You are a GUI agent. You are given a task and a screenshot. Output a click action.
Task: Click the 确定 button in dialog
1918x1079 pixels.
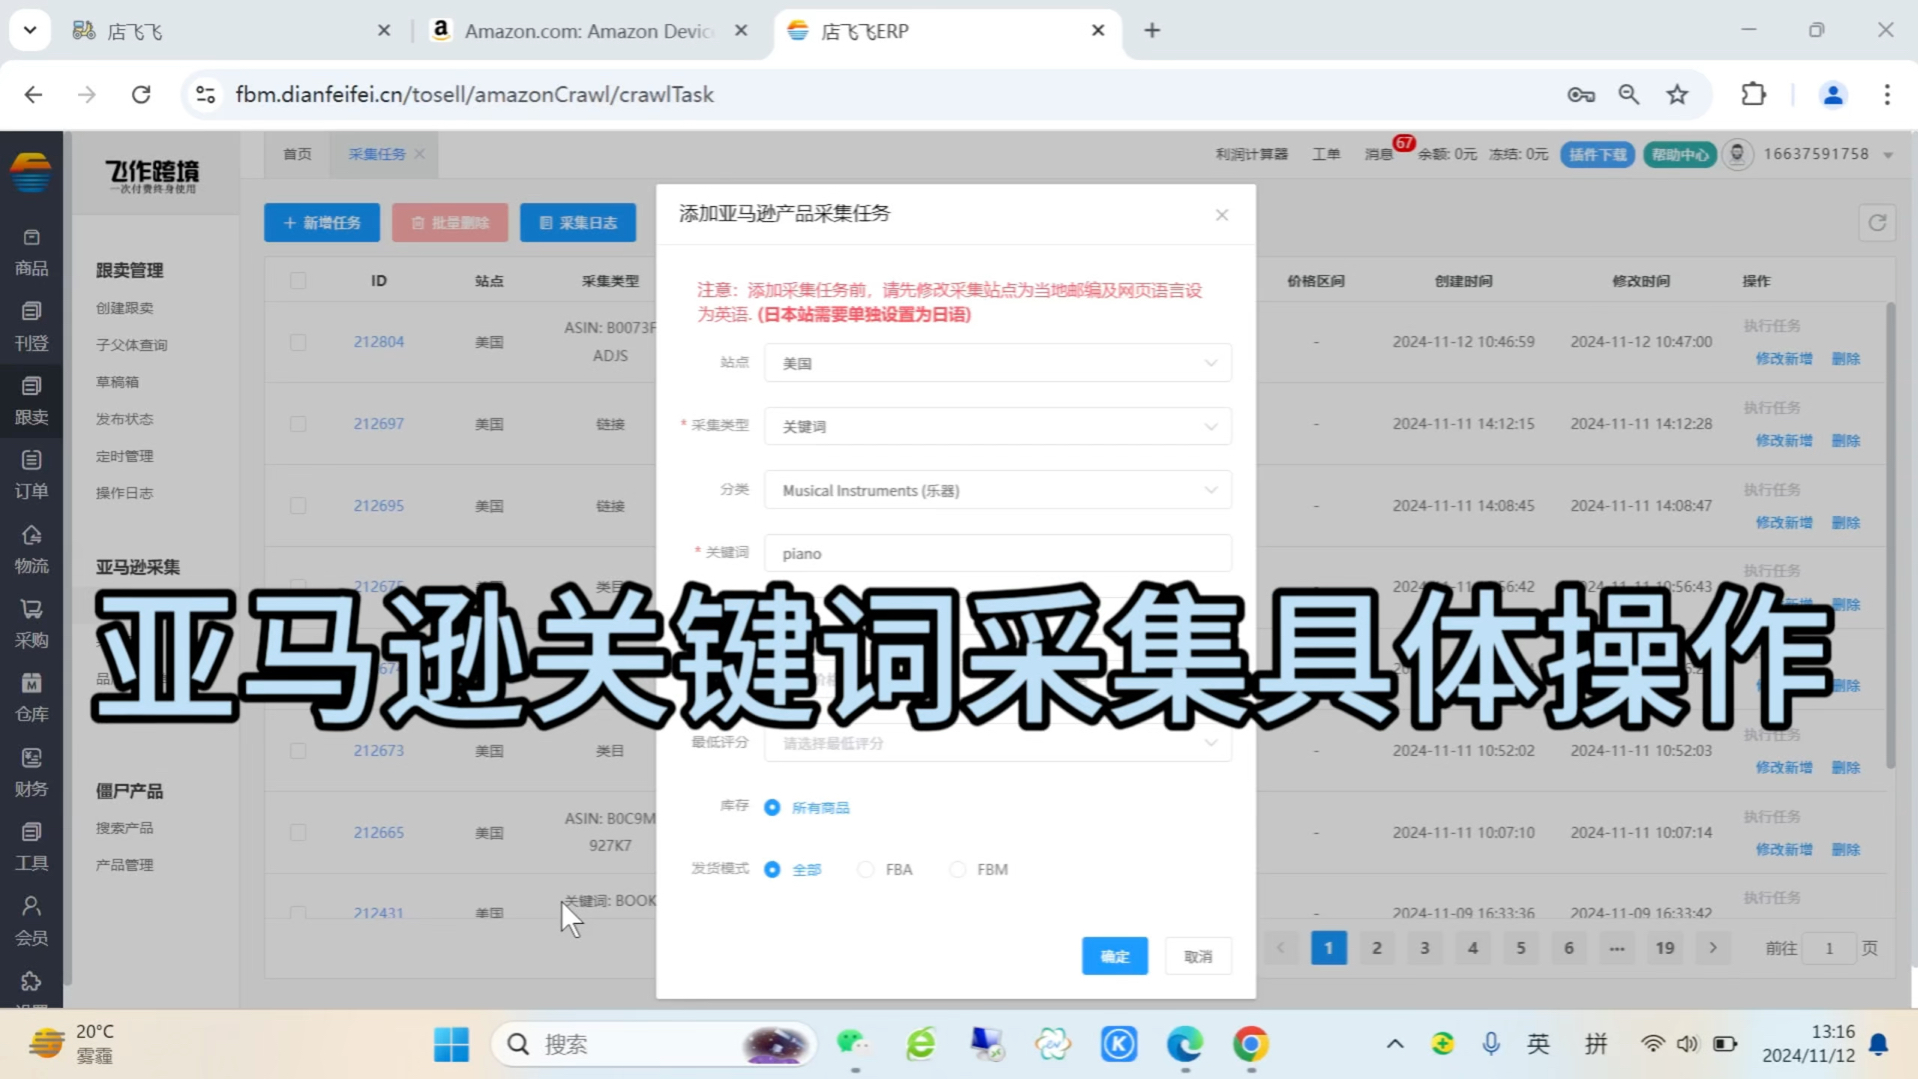[1114, 956]
